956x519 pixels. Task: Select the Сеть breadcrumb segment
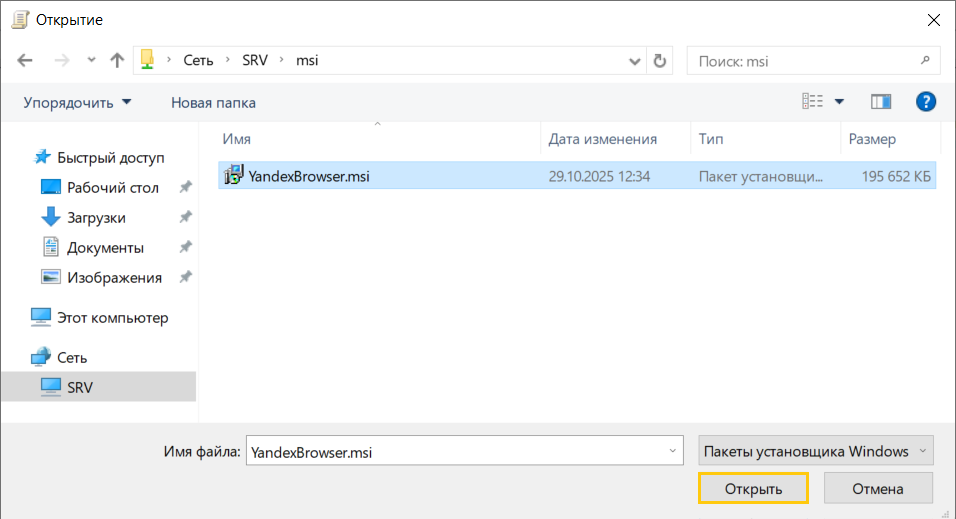(199, 60)
